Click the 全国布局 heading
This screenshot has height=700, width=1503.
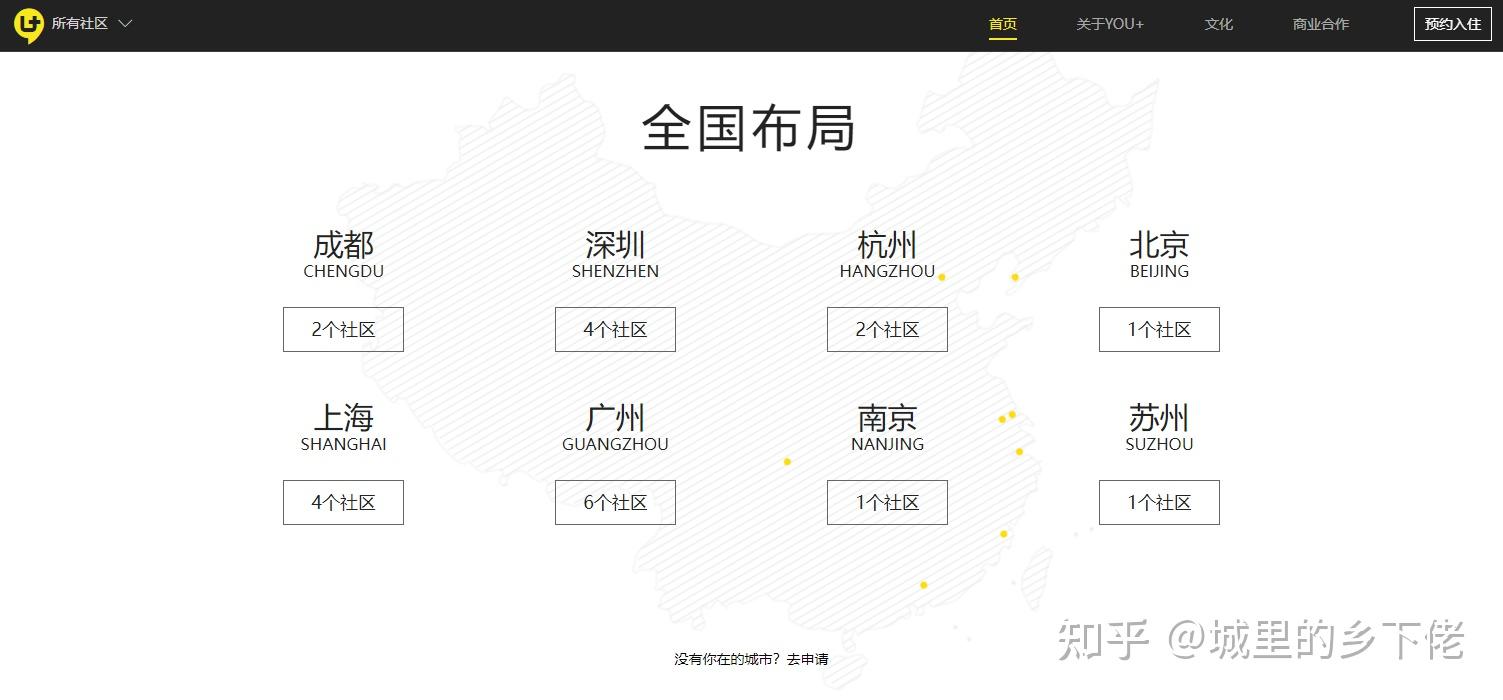(749, 128)
